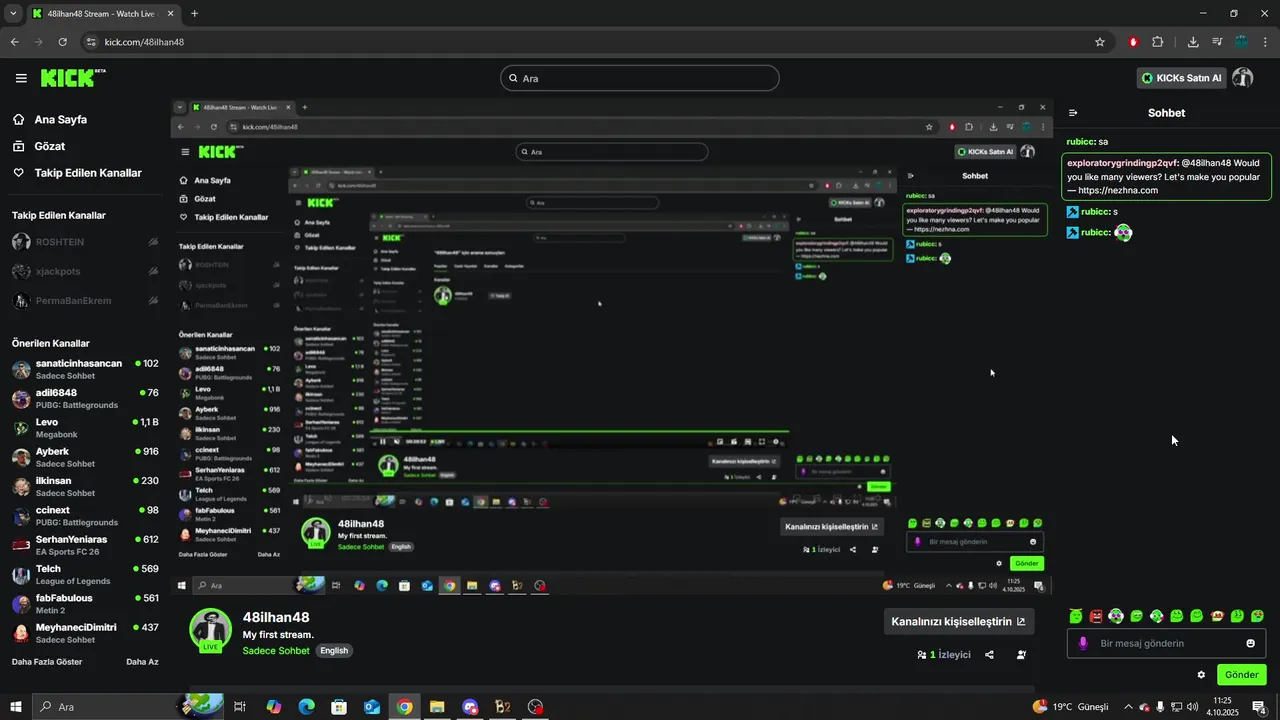
Task: Open Chrome downloads icon
Action: [x=1193, y=42]
